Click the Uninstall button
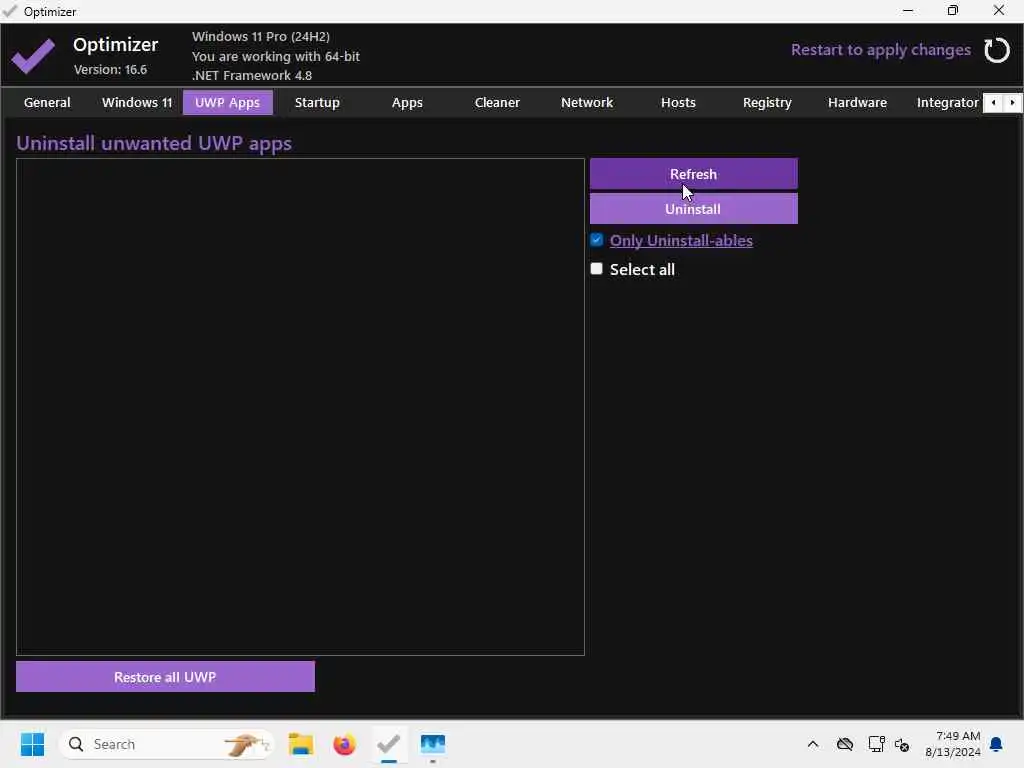This screenshot has height=768, width=1024. pos(694,209)
